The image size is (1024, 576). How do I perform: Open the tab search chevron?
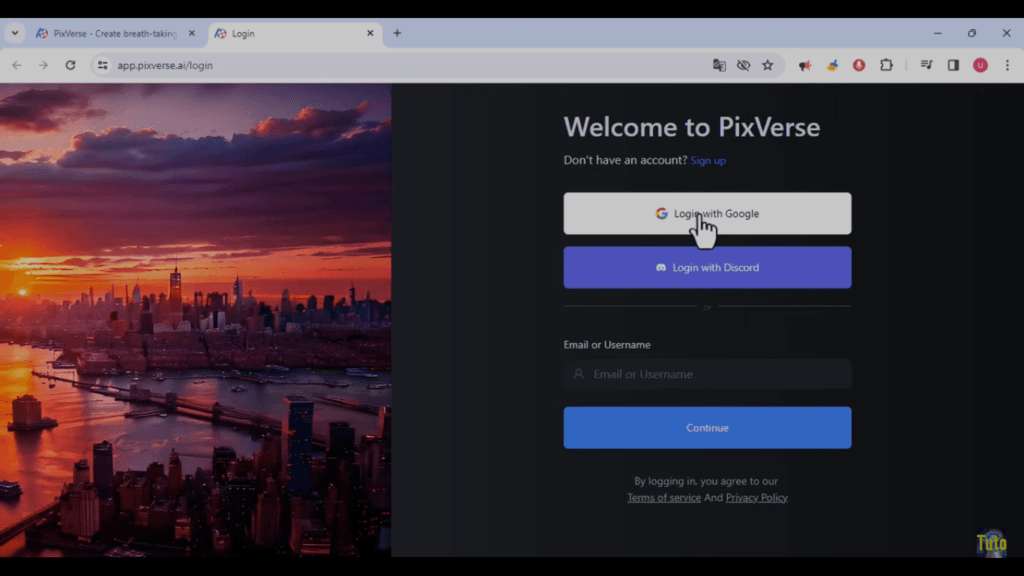pyautogui.click(x=14, y=32)
